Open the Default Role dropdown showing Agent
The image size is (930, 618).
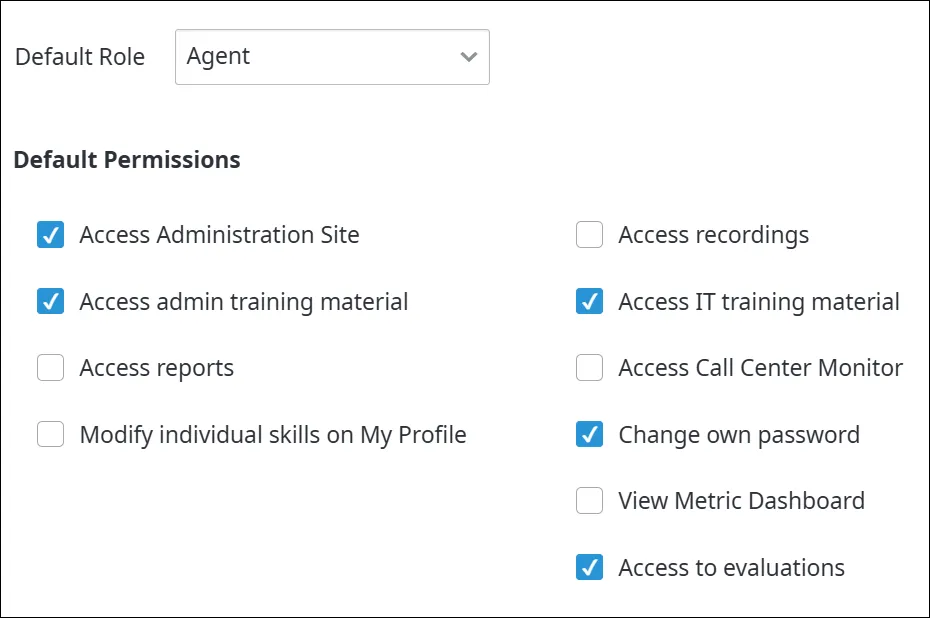(x=332, y=57)
